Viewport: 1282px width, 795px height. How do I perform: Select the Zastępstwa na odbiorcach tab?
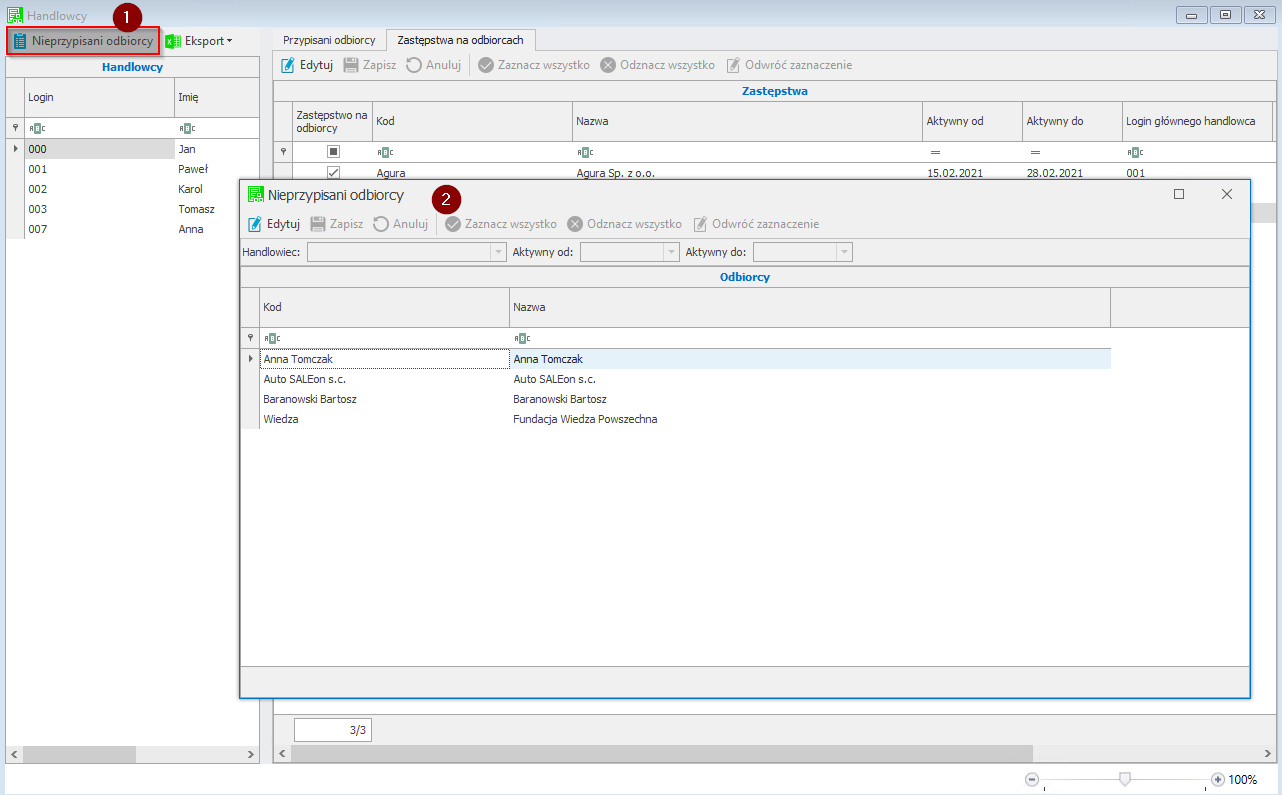[x=460, y=40]
